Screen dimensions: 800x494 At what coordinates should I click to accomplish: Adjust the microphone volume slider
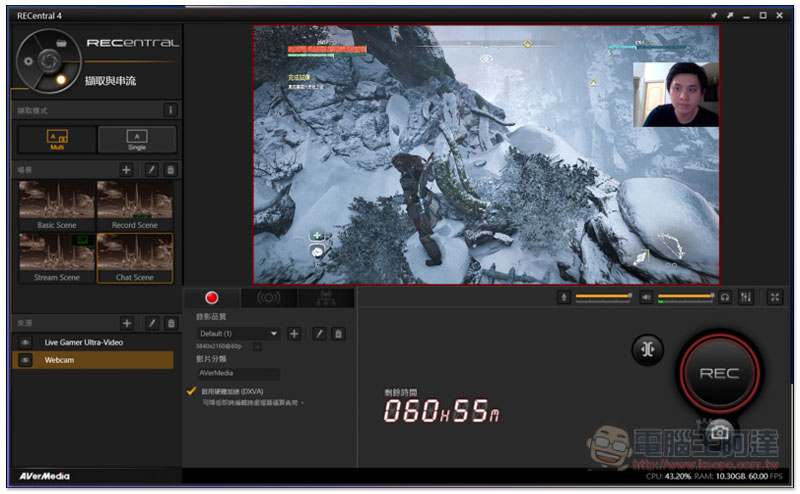[x=604, y=297]
